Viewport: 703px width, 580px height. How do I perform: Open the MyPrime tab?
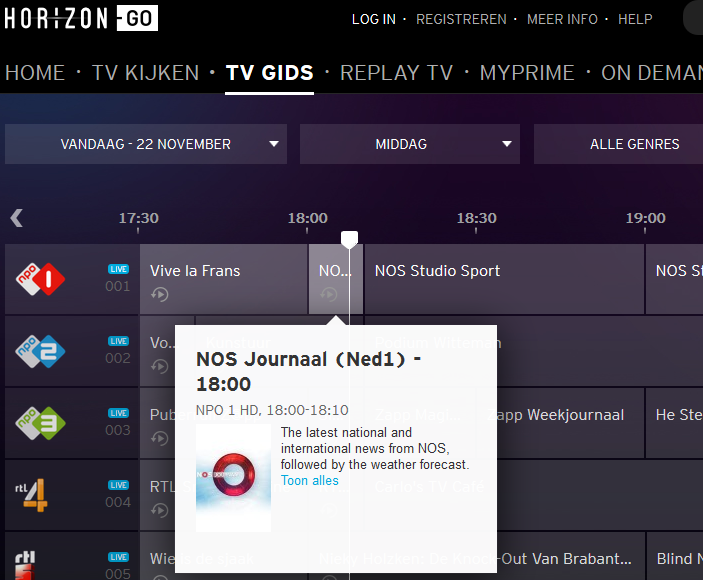(x=527, y=73)
